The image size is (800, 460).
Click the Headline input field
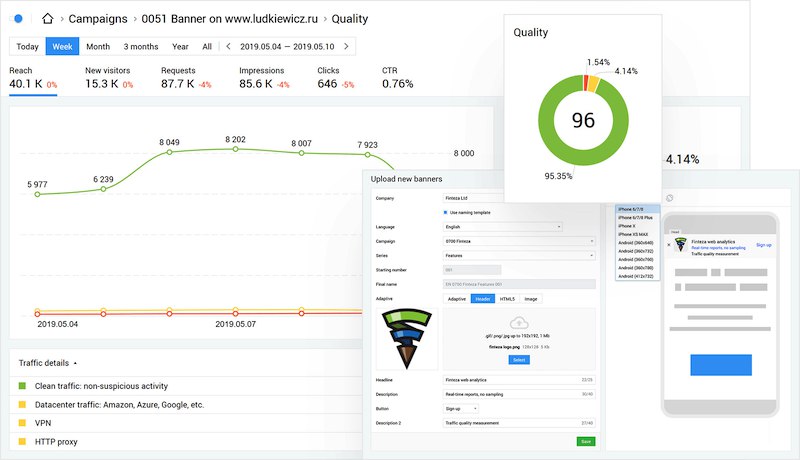pos(519,380)
